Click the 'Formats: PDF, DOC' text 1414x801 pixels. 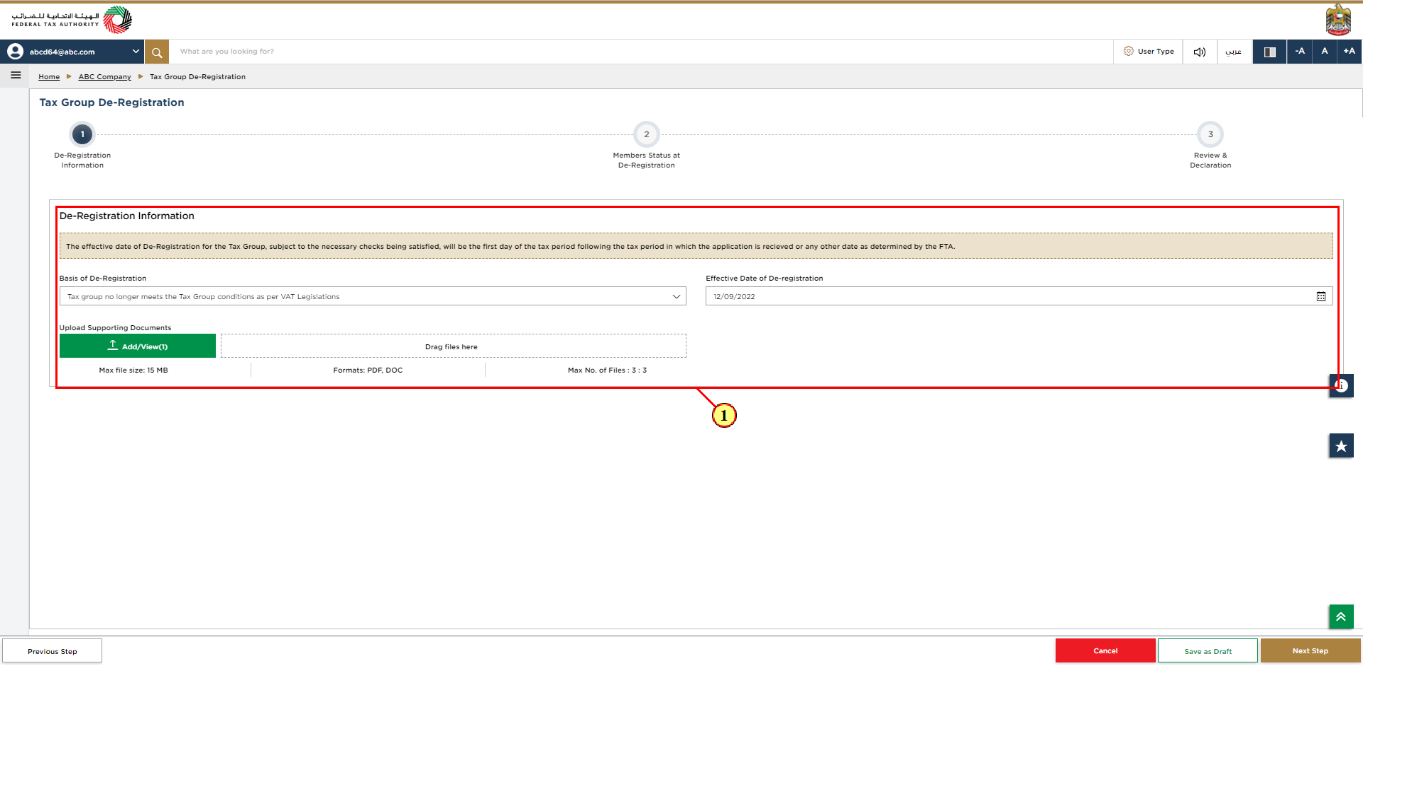(368, 370)
